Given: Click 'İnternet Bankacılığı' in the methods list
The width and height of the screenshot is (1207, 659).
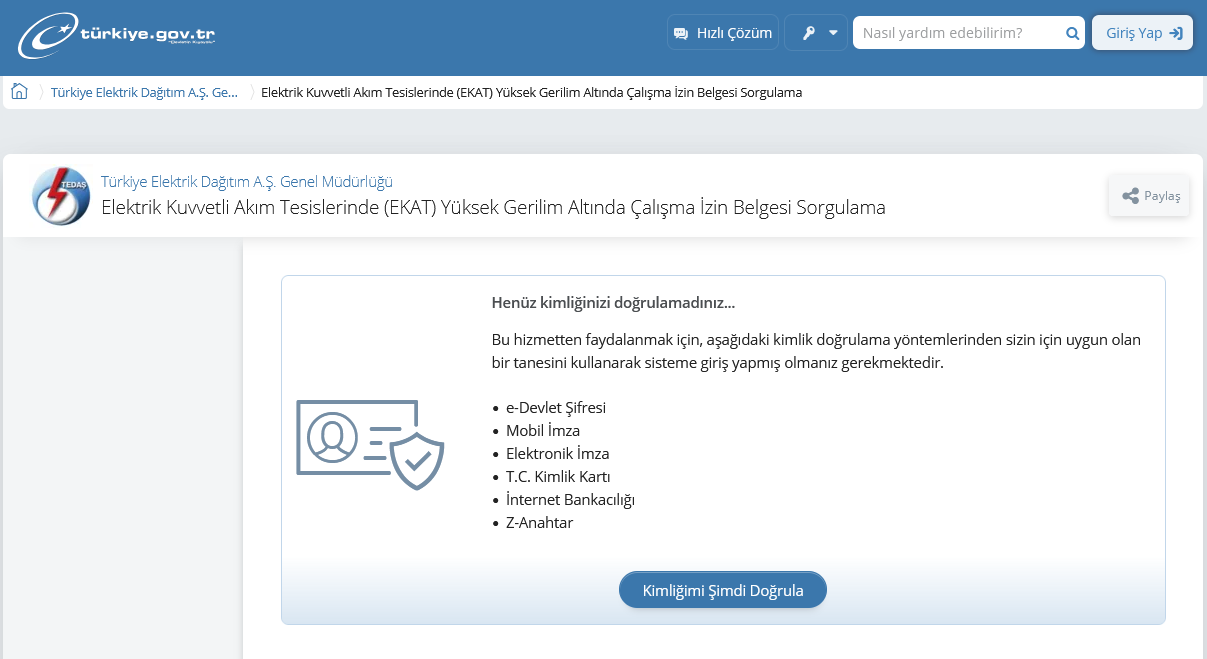Looking at the screenshot, I should pyautogui.click(x=570, y=499).
